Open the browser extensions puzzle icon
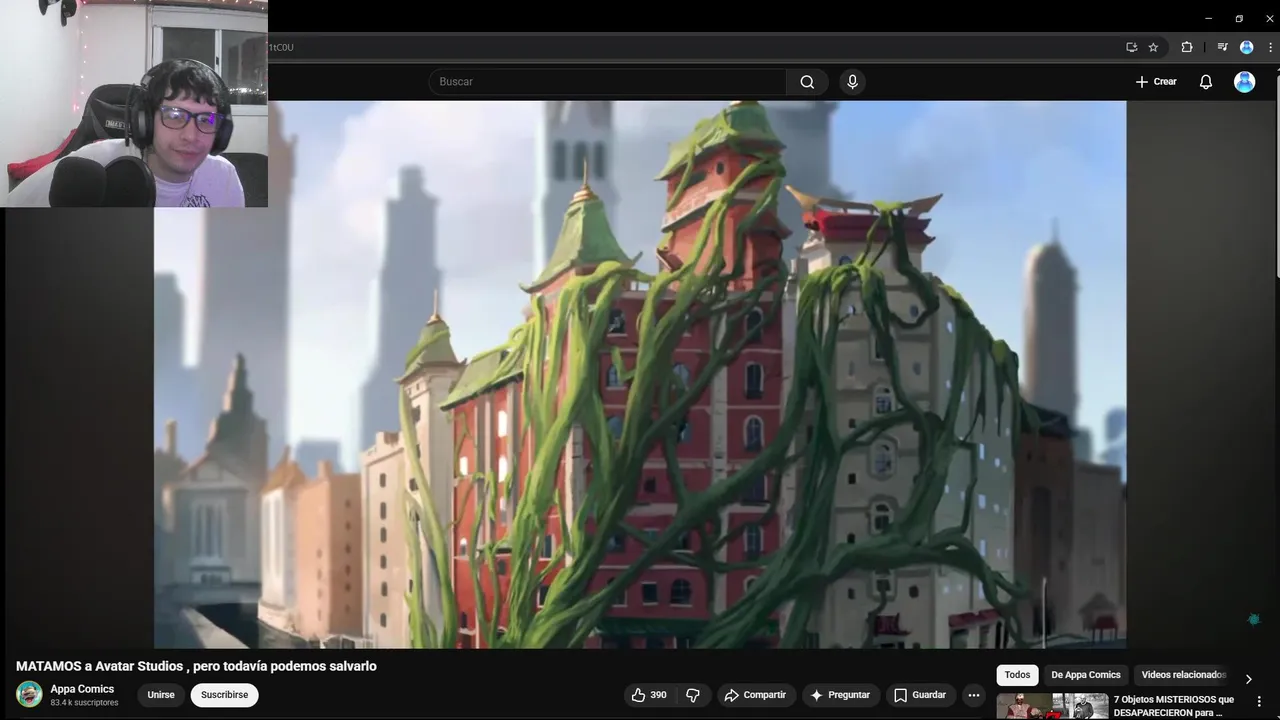 [1187, 47]
